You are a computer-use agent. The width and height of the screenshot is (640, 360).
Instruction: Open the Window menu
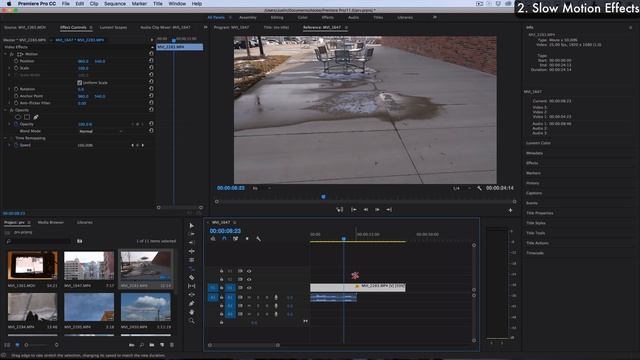tap(177, 4)
